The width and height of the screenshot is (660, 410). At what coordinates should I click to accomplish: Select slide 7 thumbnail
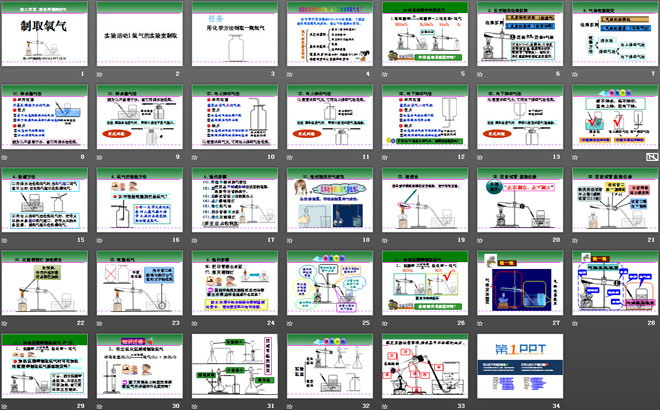click(x=615, y=33)
